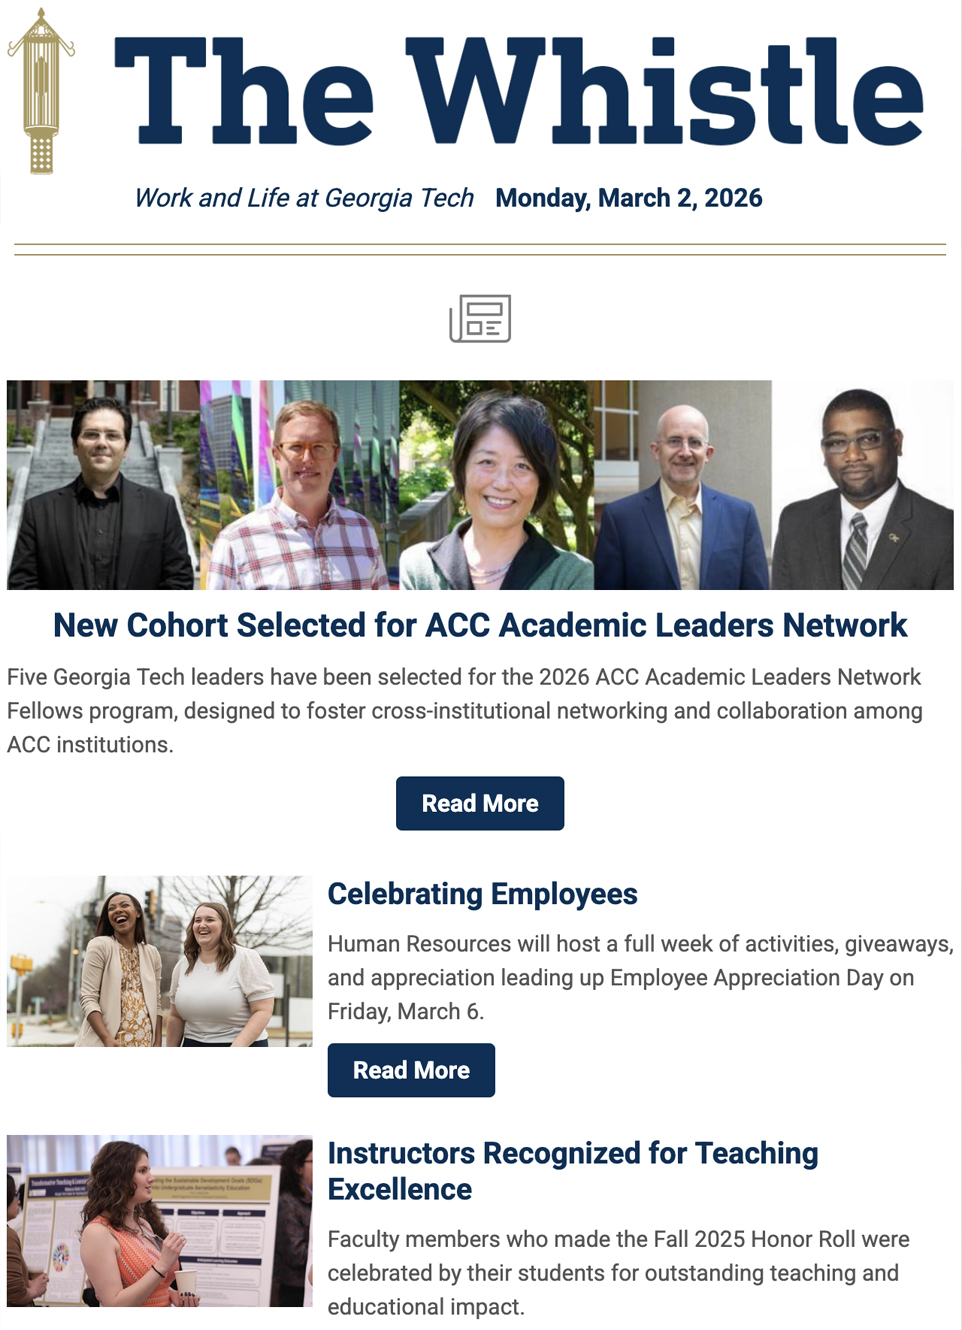Click "The Whistle" masthead title
Screen dimensions: 962x1330
point(518,92)
